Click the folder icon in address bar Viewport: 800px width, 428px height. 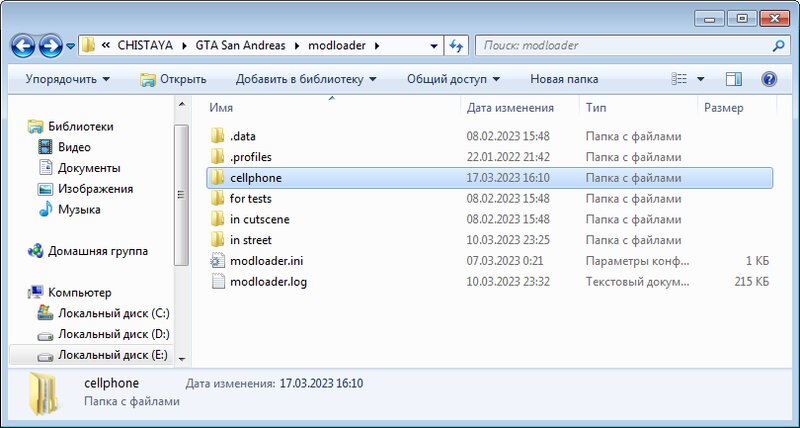coord(88,45)
